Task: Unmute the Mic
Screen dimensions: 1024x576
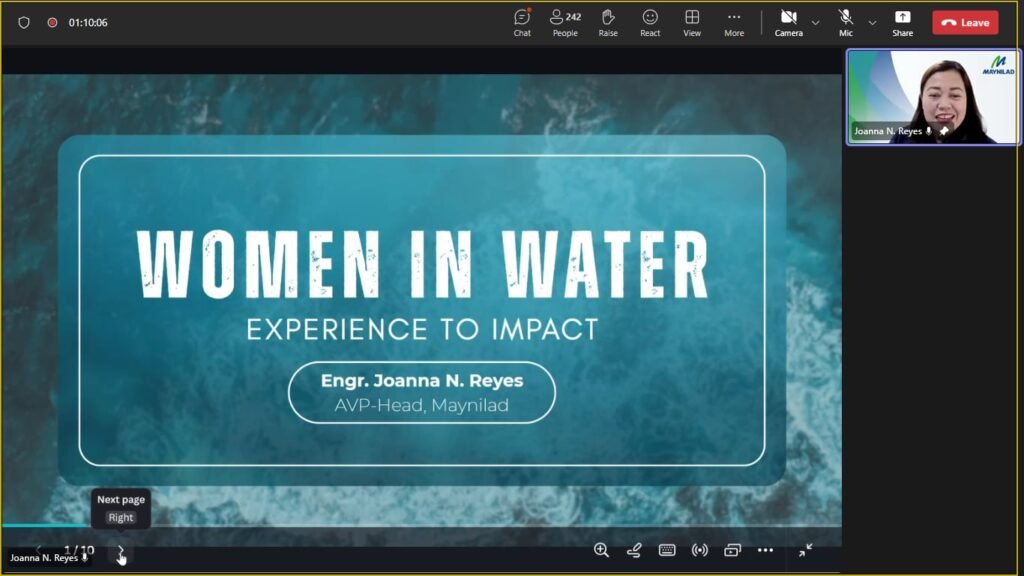Action: (x=846, y=22)
